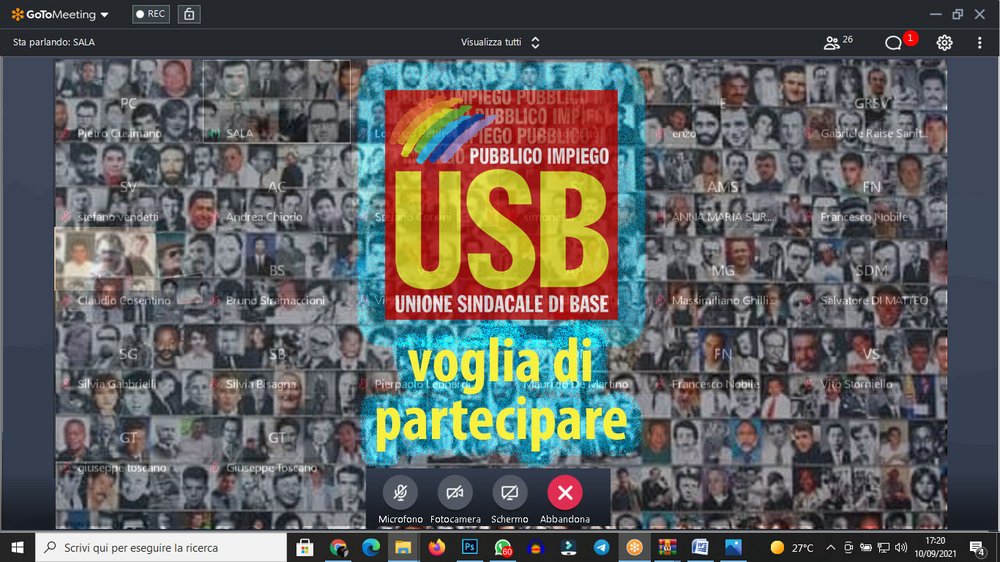Click the Salvatore DI MATTEO participant name

(874, 300)
